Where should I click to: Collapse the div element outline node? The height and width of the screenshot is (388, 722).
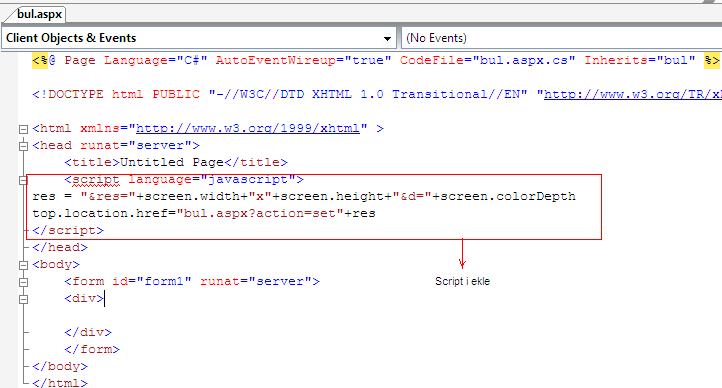pyautogui.click(x=23, y=300)
